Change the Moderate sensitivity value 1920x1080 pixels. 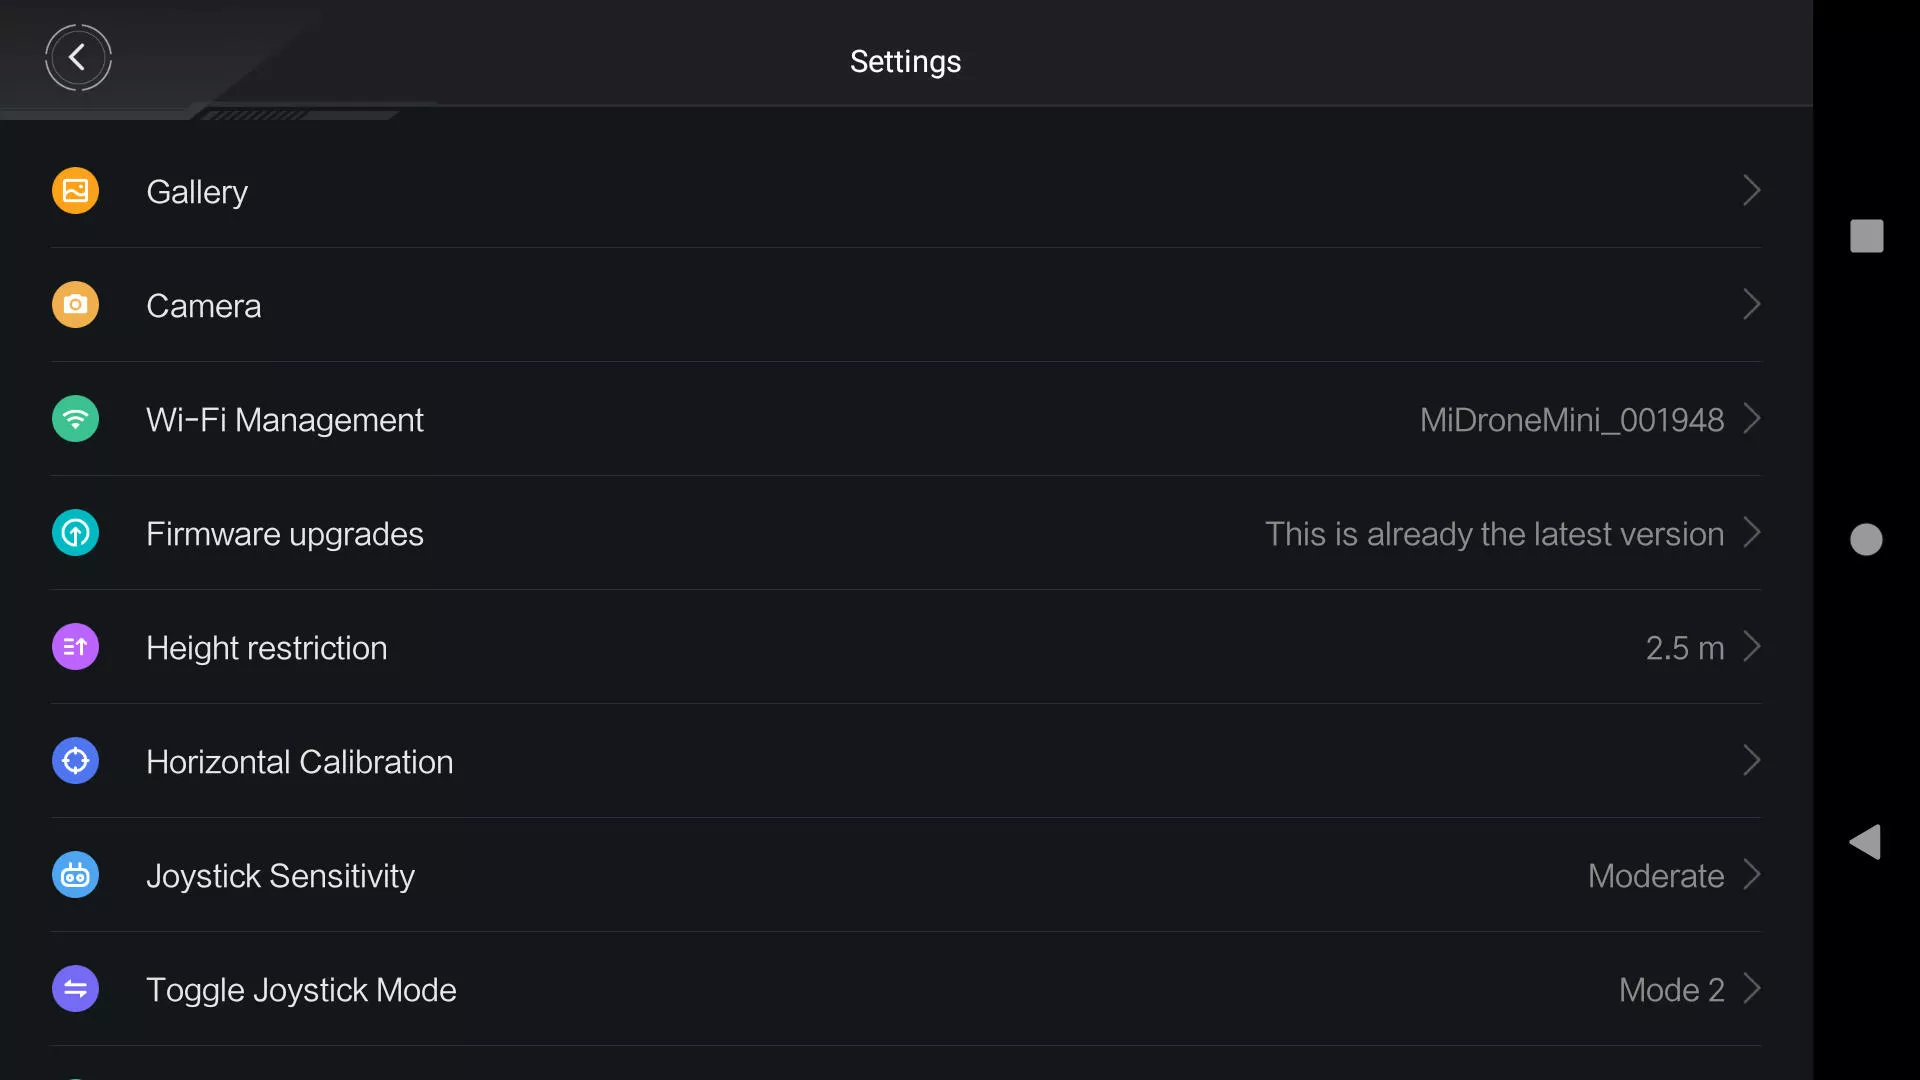coord(1656,876)
